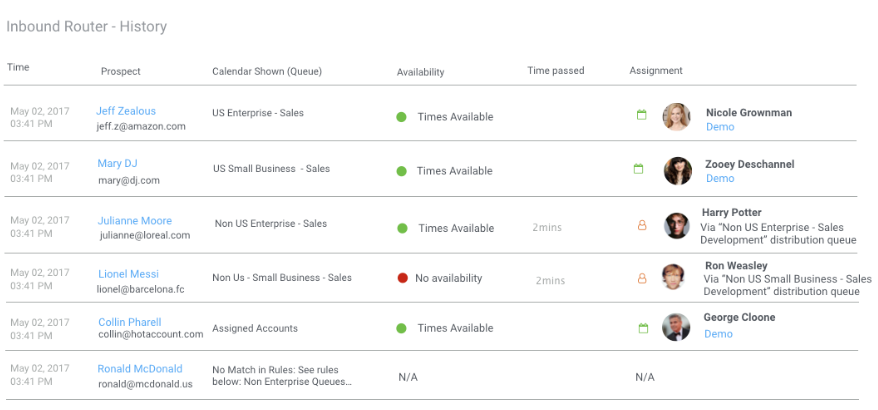The width and height of the screenshot is (878, 410).
Task: Click the calendar icon beside Zooey Deschannel
Action: [638, 169]
